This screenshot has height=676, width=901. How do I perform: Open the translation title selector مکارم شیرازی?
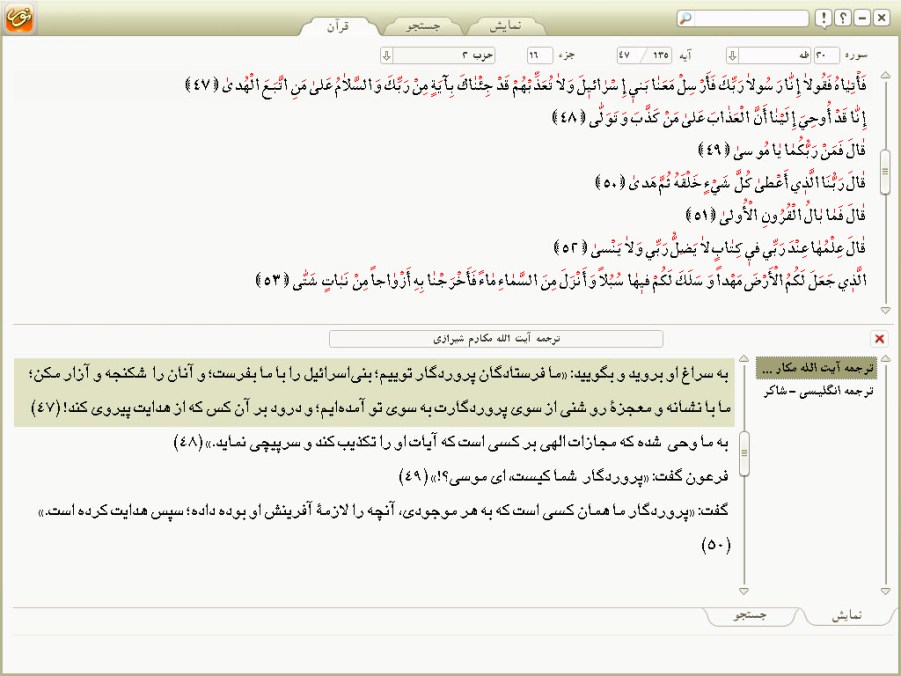click(x=496, y=339)
